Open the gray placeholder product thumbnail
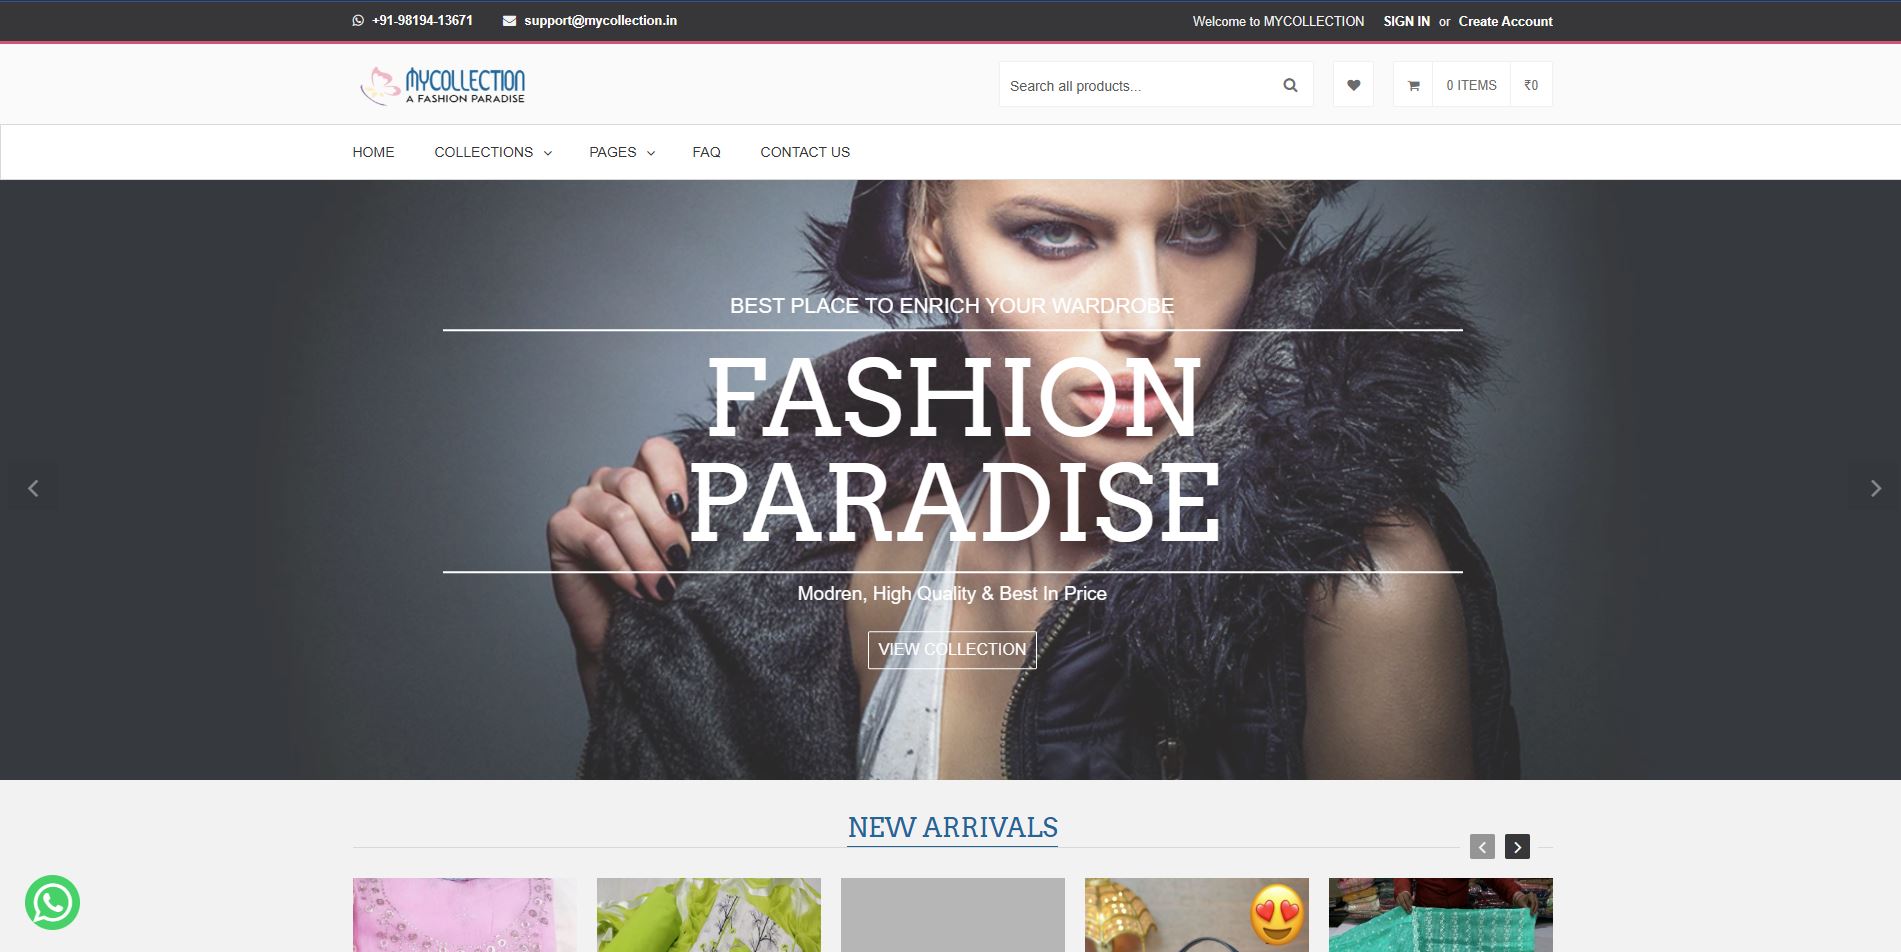This screenshot has height=952, width=1901. pyautogui.click(x=953, y=915)
